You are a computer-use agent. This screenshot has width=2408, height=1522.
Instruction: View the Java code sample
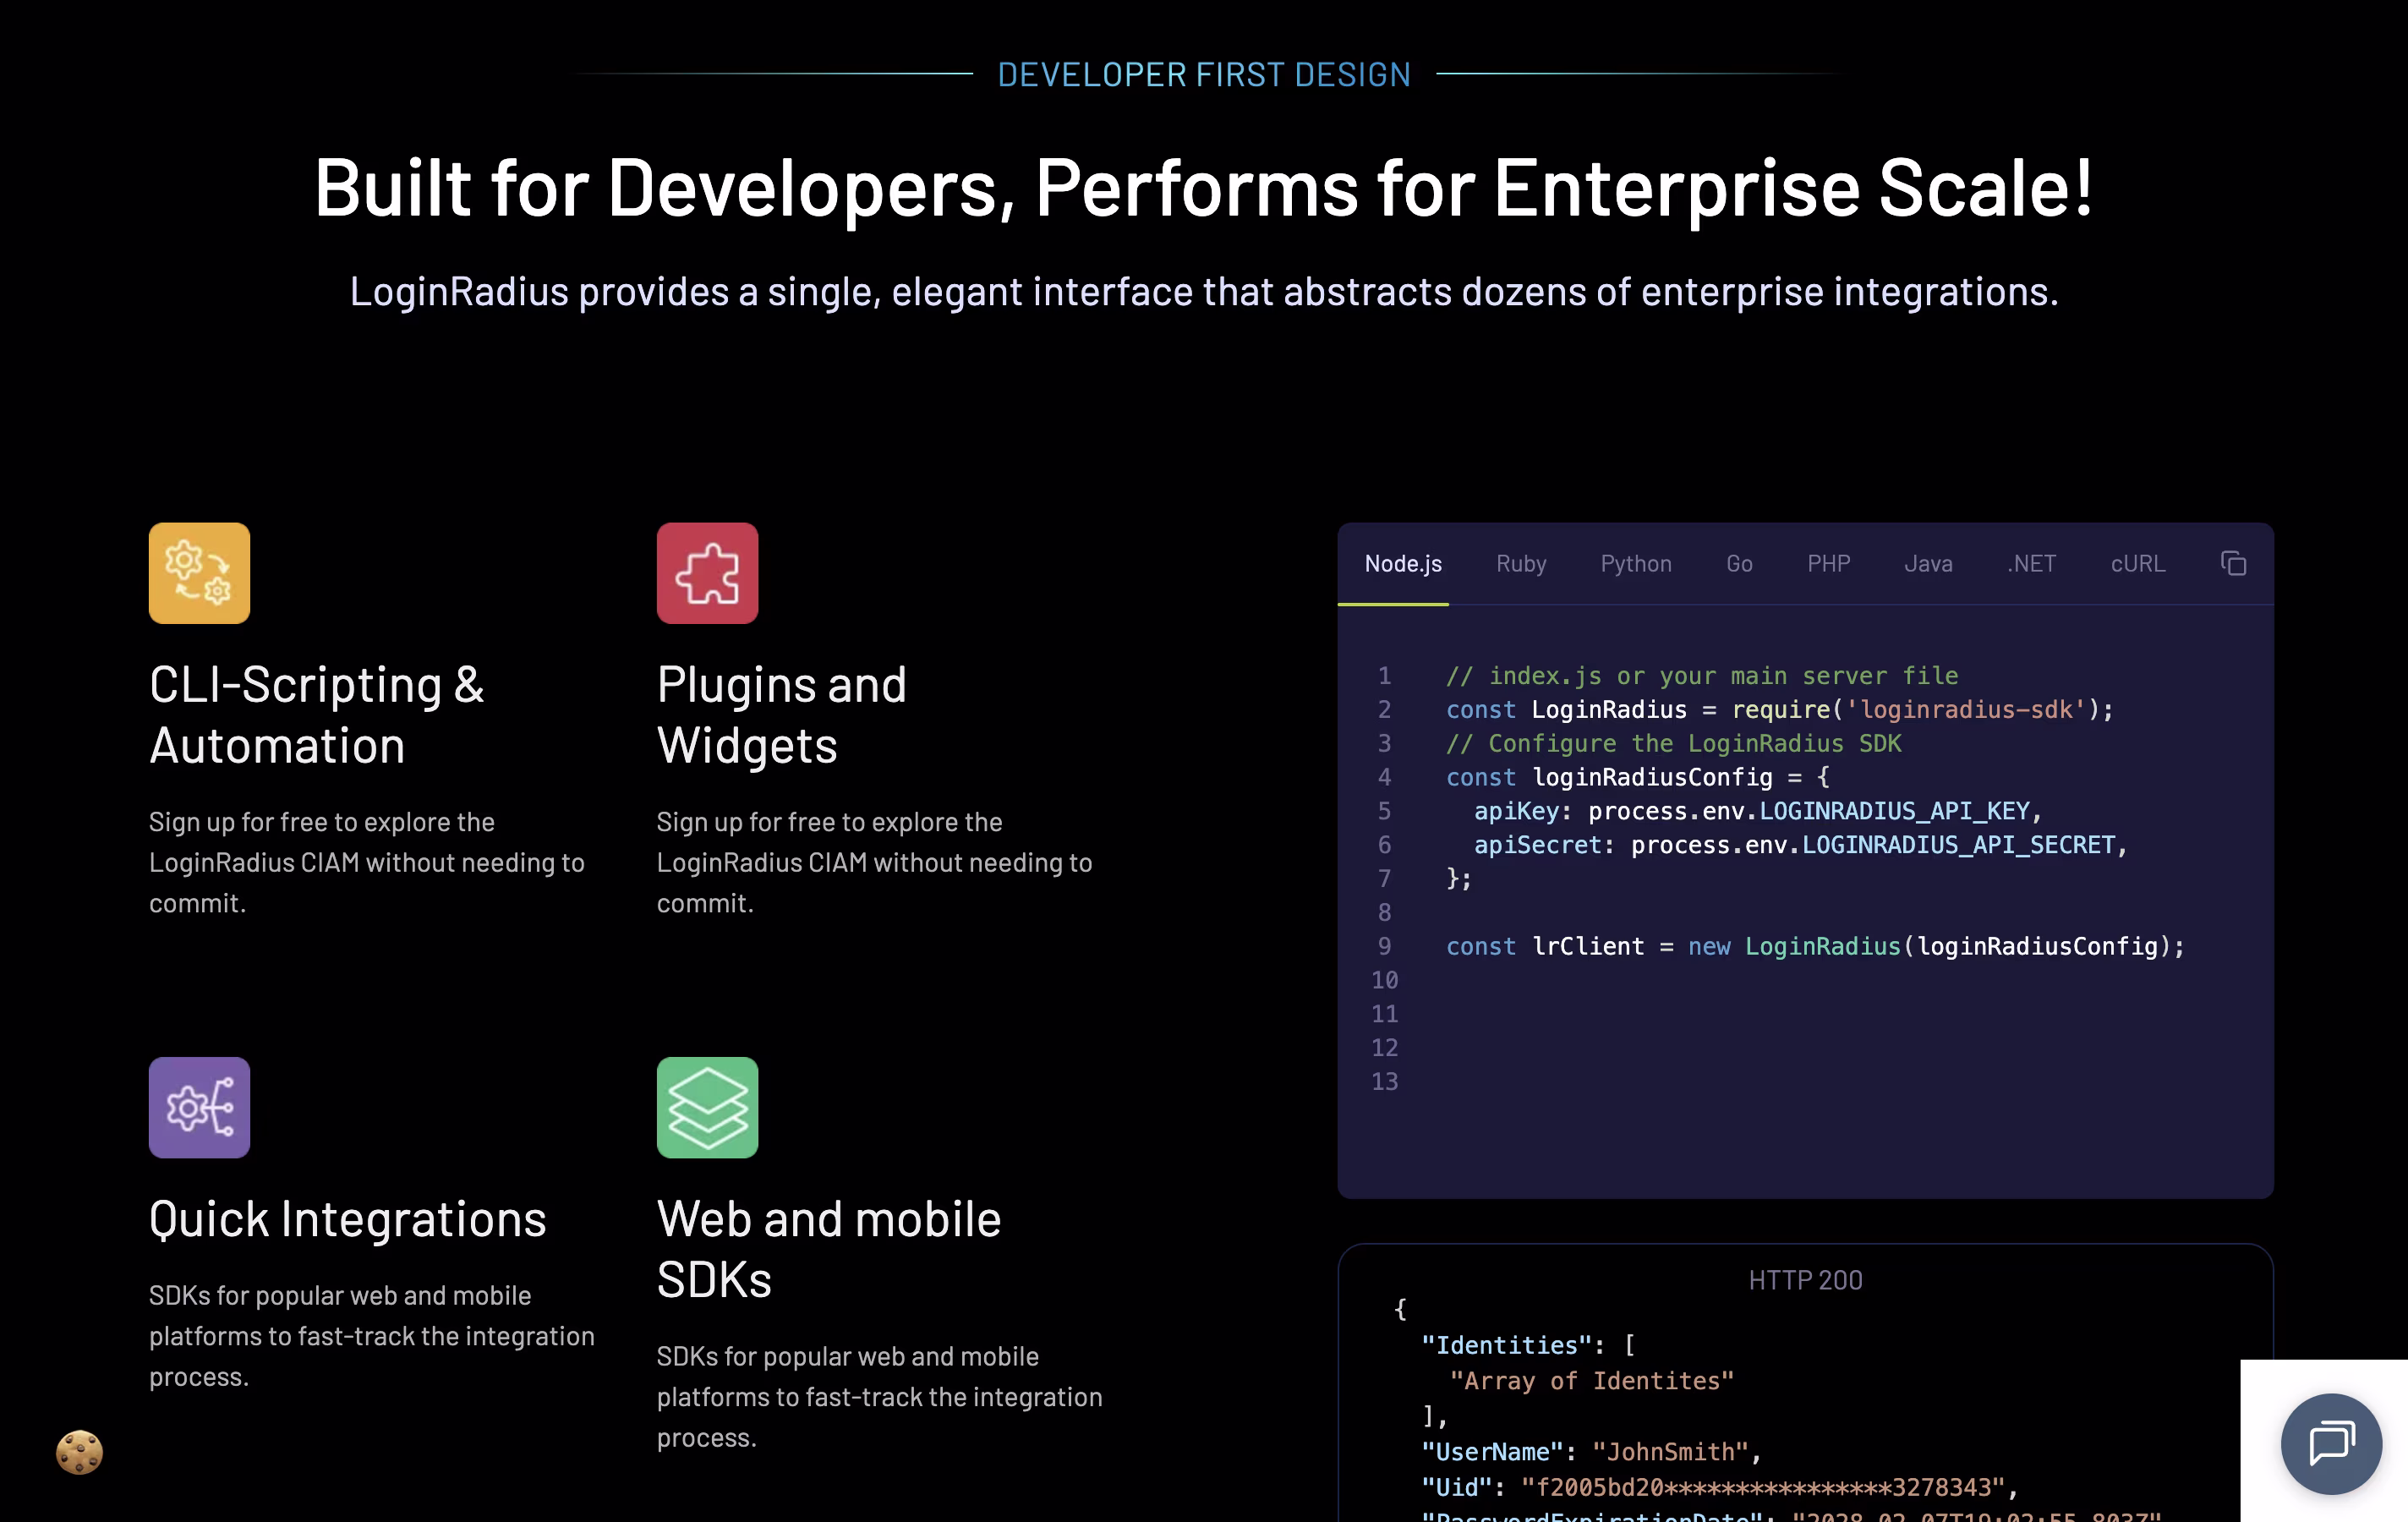point(1928,564)
